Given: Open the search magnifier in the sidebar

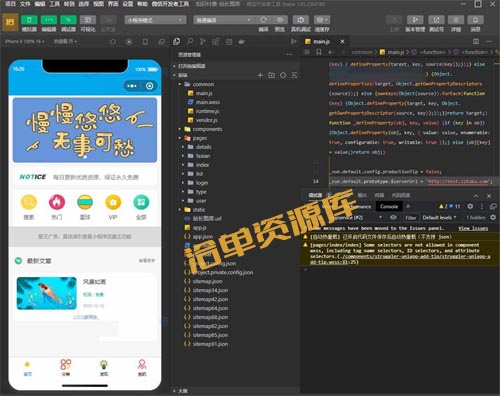Looking at the screenshot, I should click(x=190, y=42).
